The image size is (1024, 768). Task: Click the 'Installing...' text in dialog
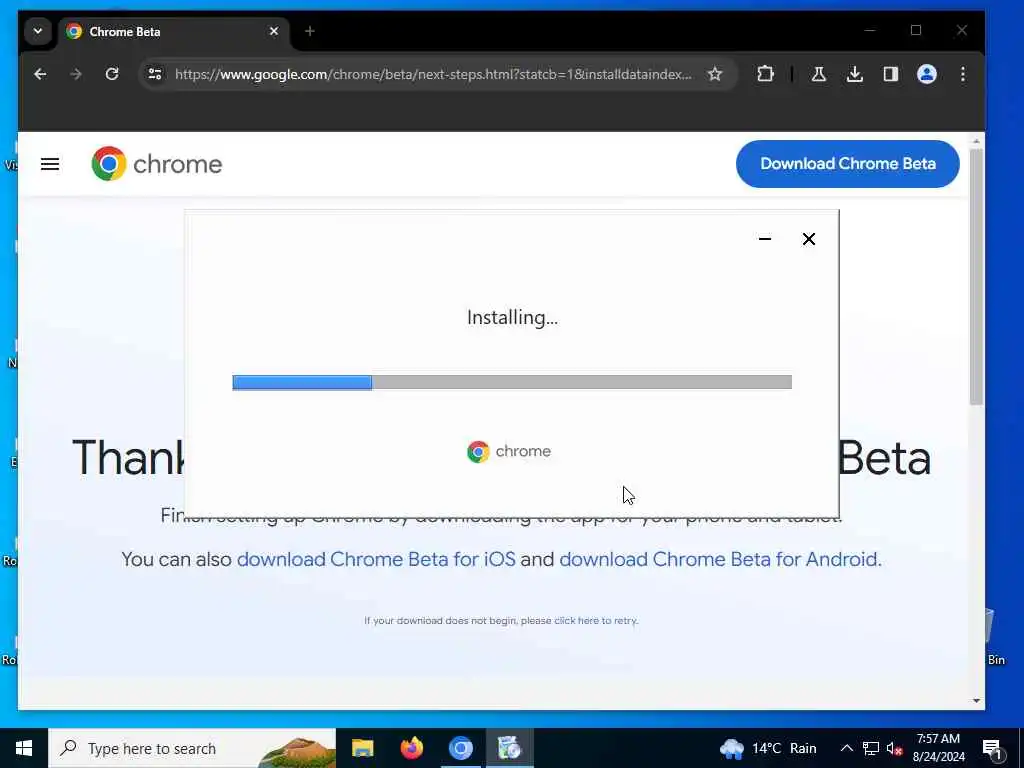[512, 318]
